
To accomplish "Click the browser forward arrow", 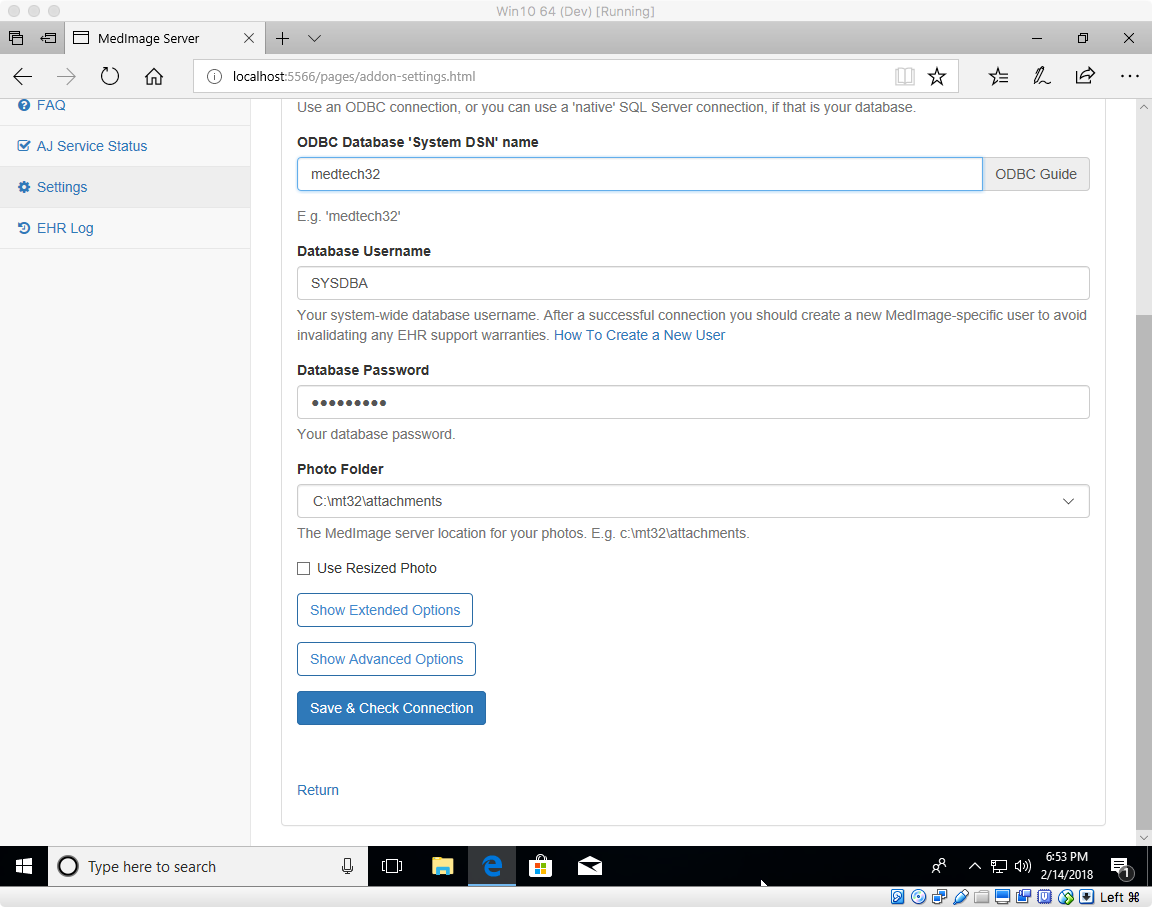I will click(66, 76).
